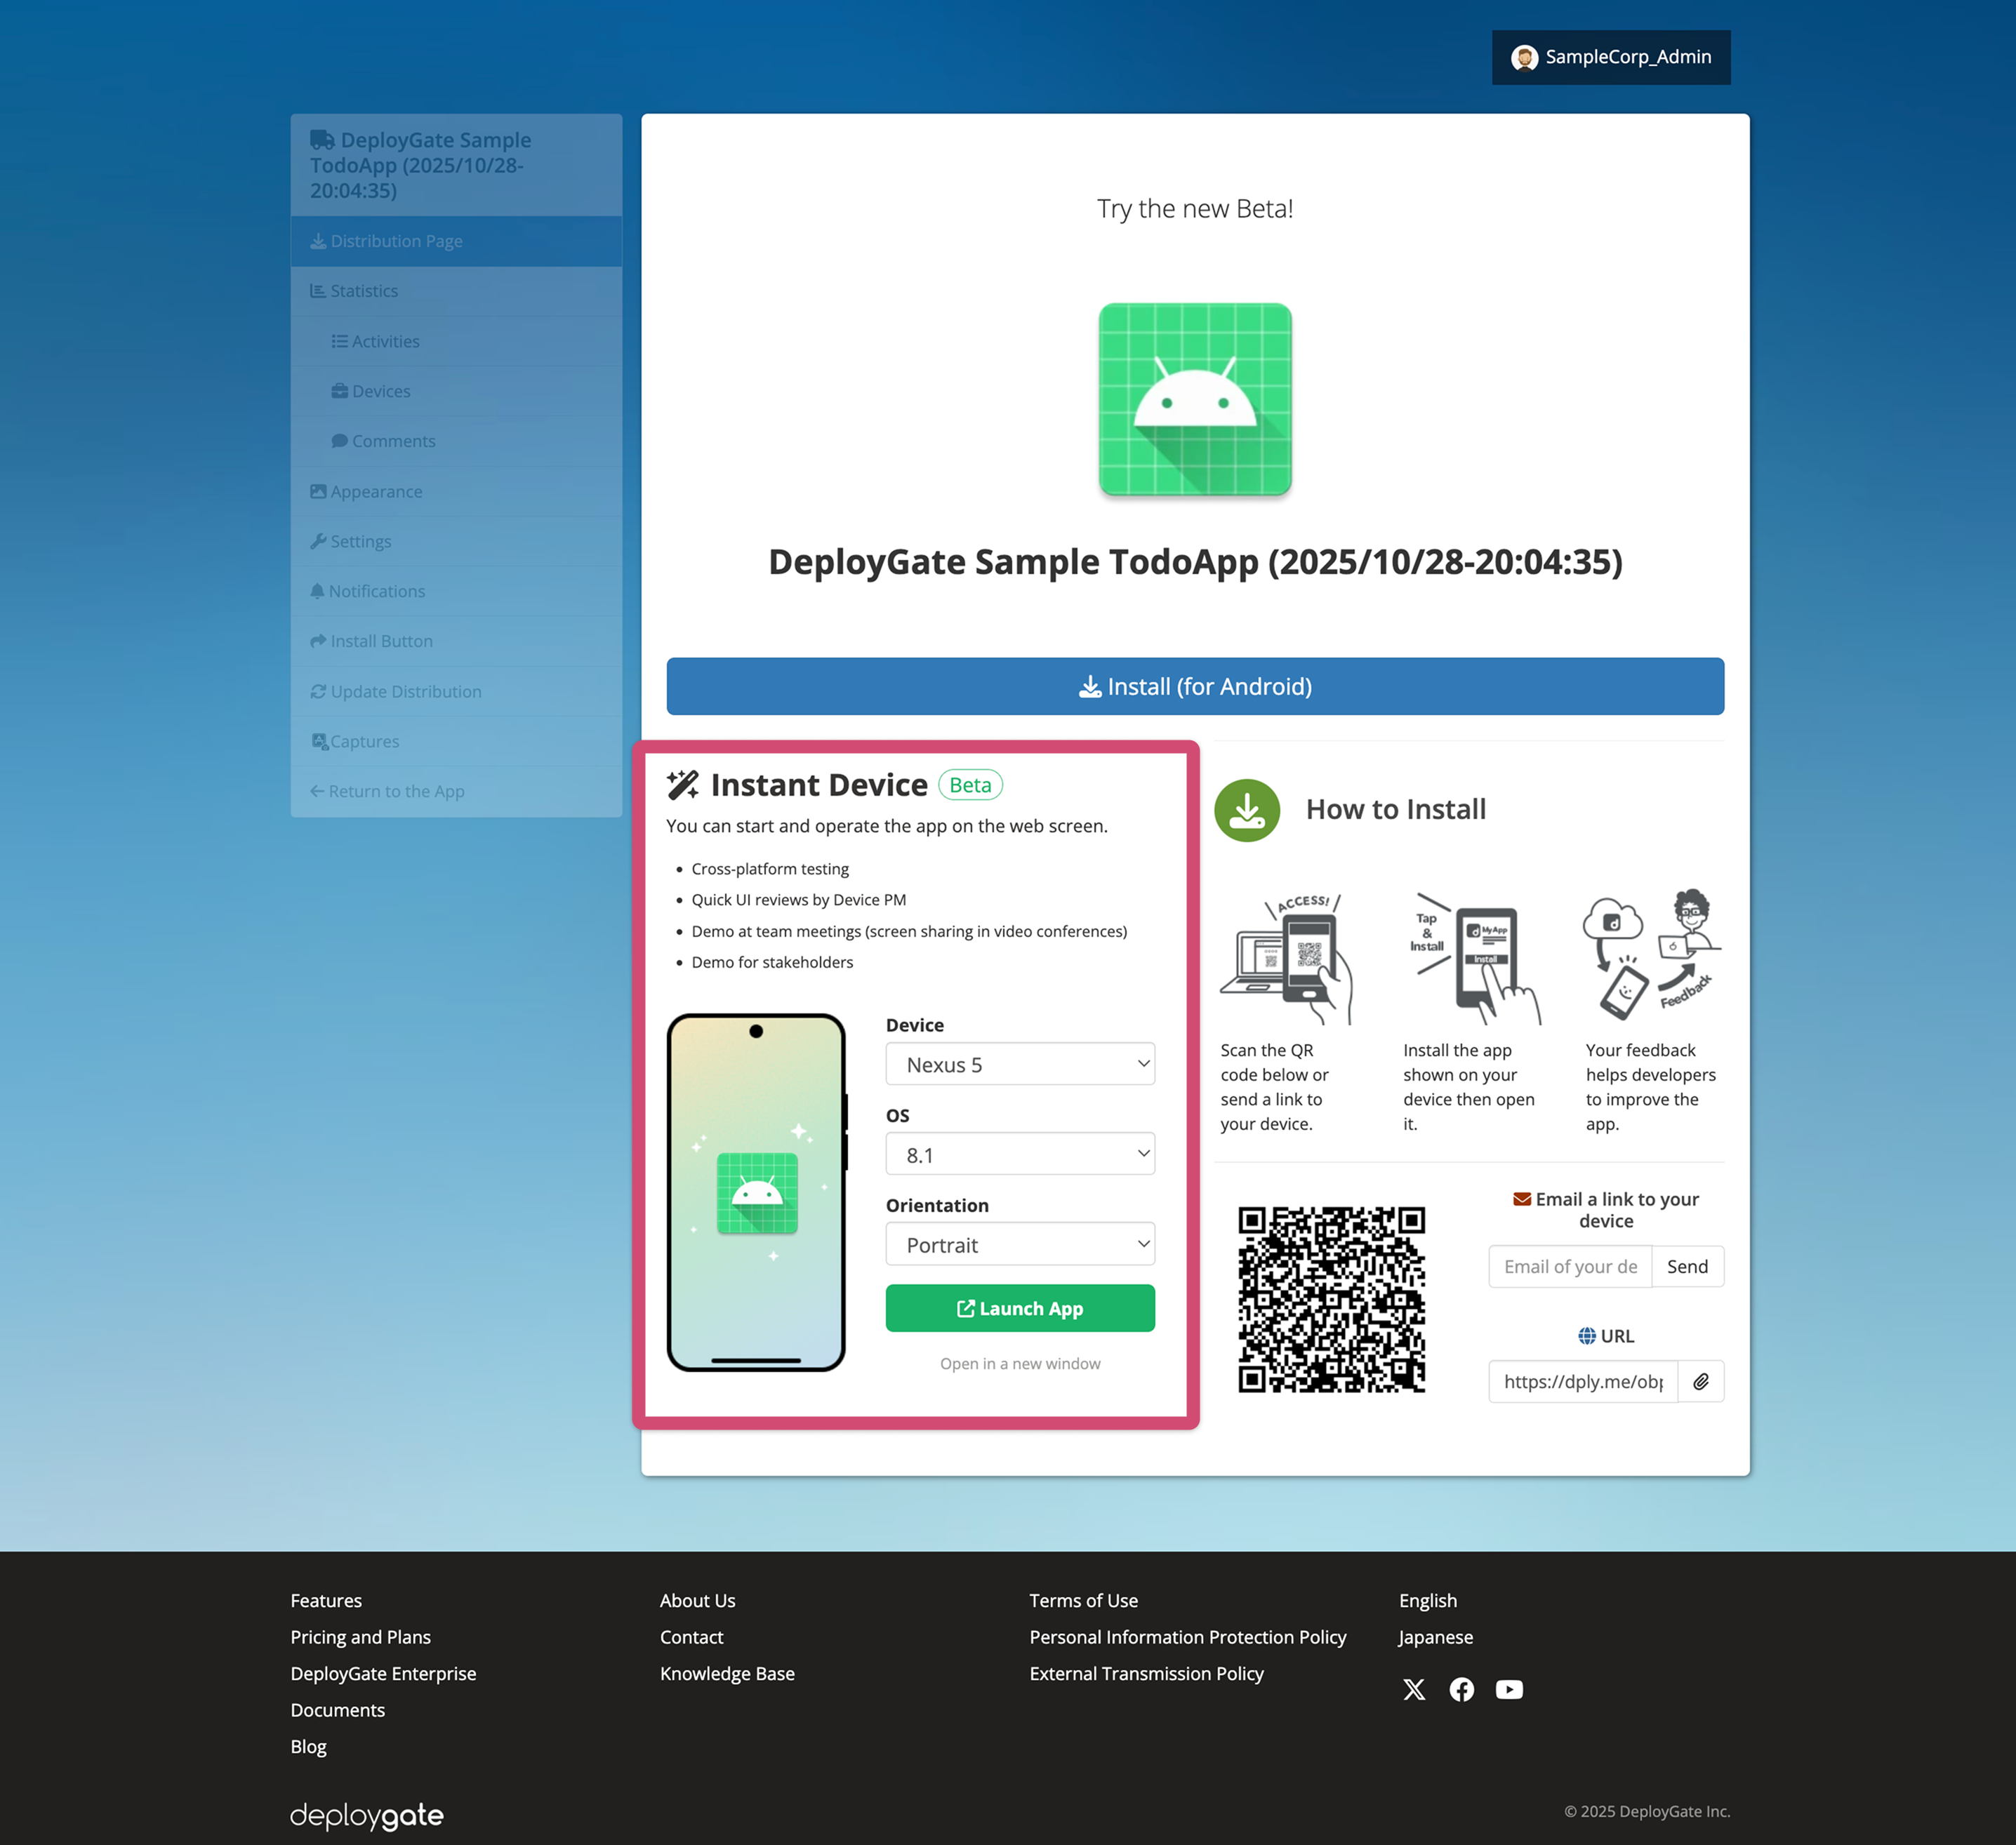Click the YouTube icon in the footer
This screenshot has height=1845, width=2016.
(1509, 1689)
